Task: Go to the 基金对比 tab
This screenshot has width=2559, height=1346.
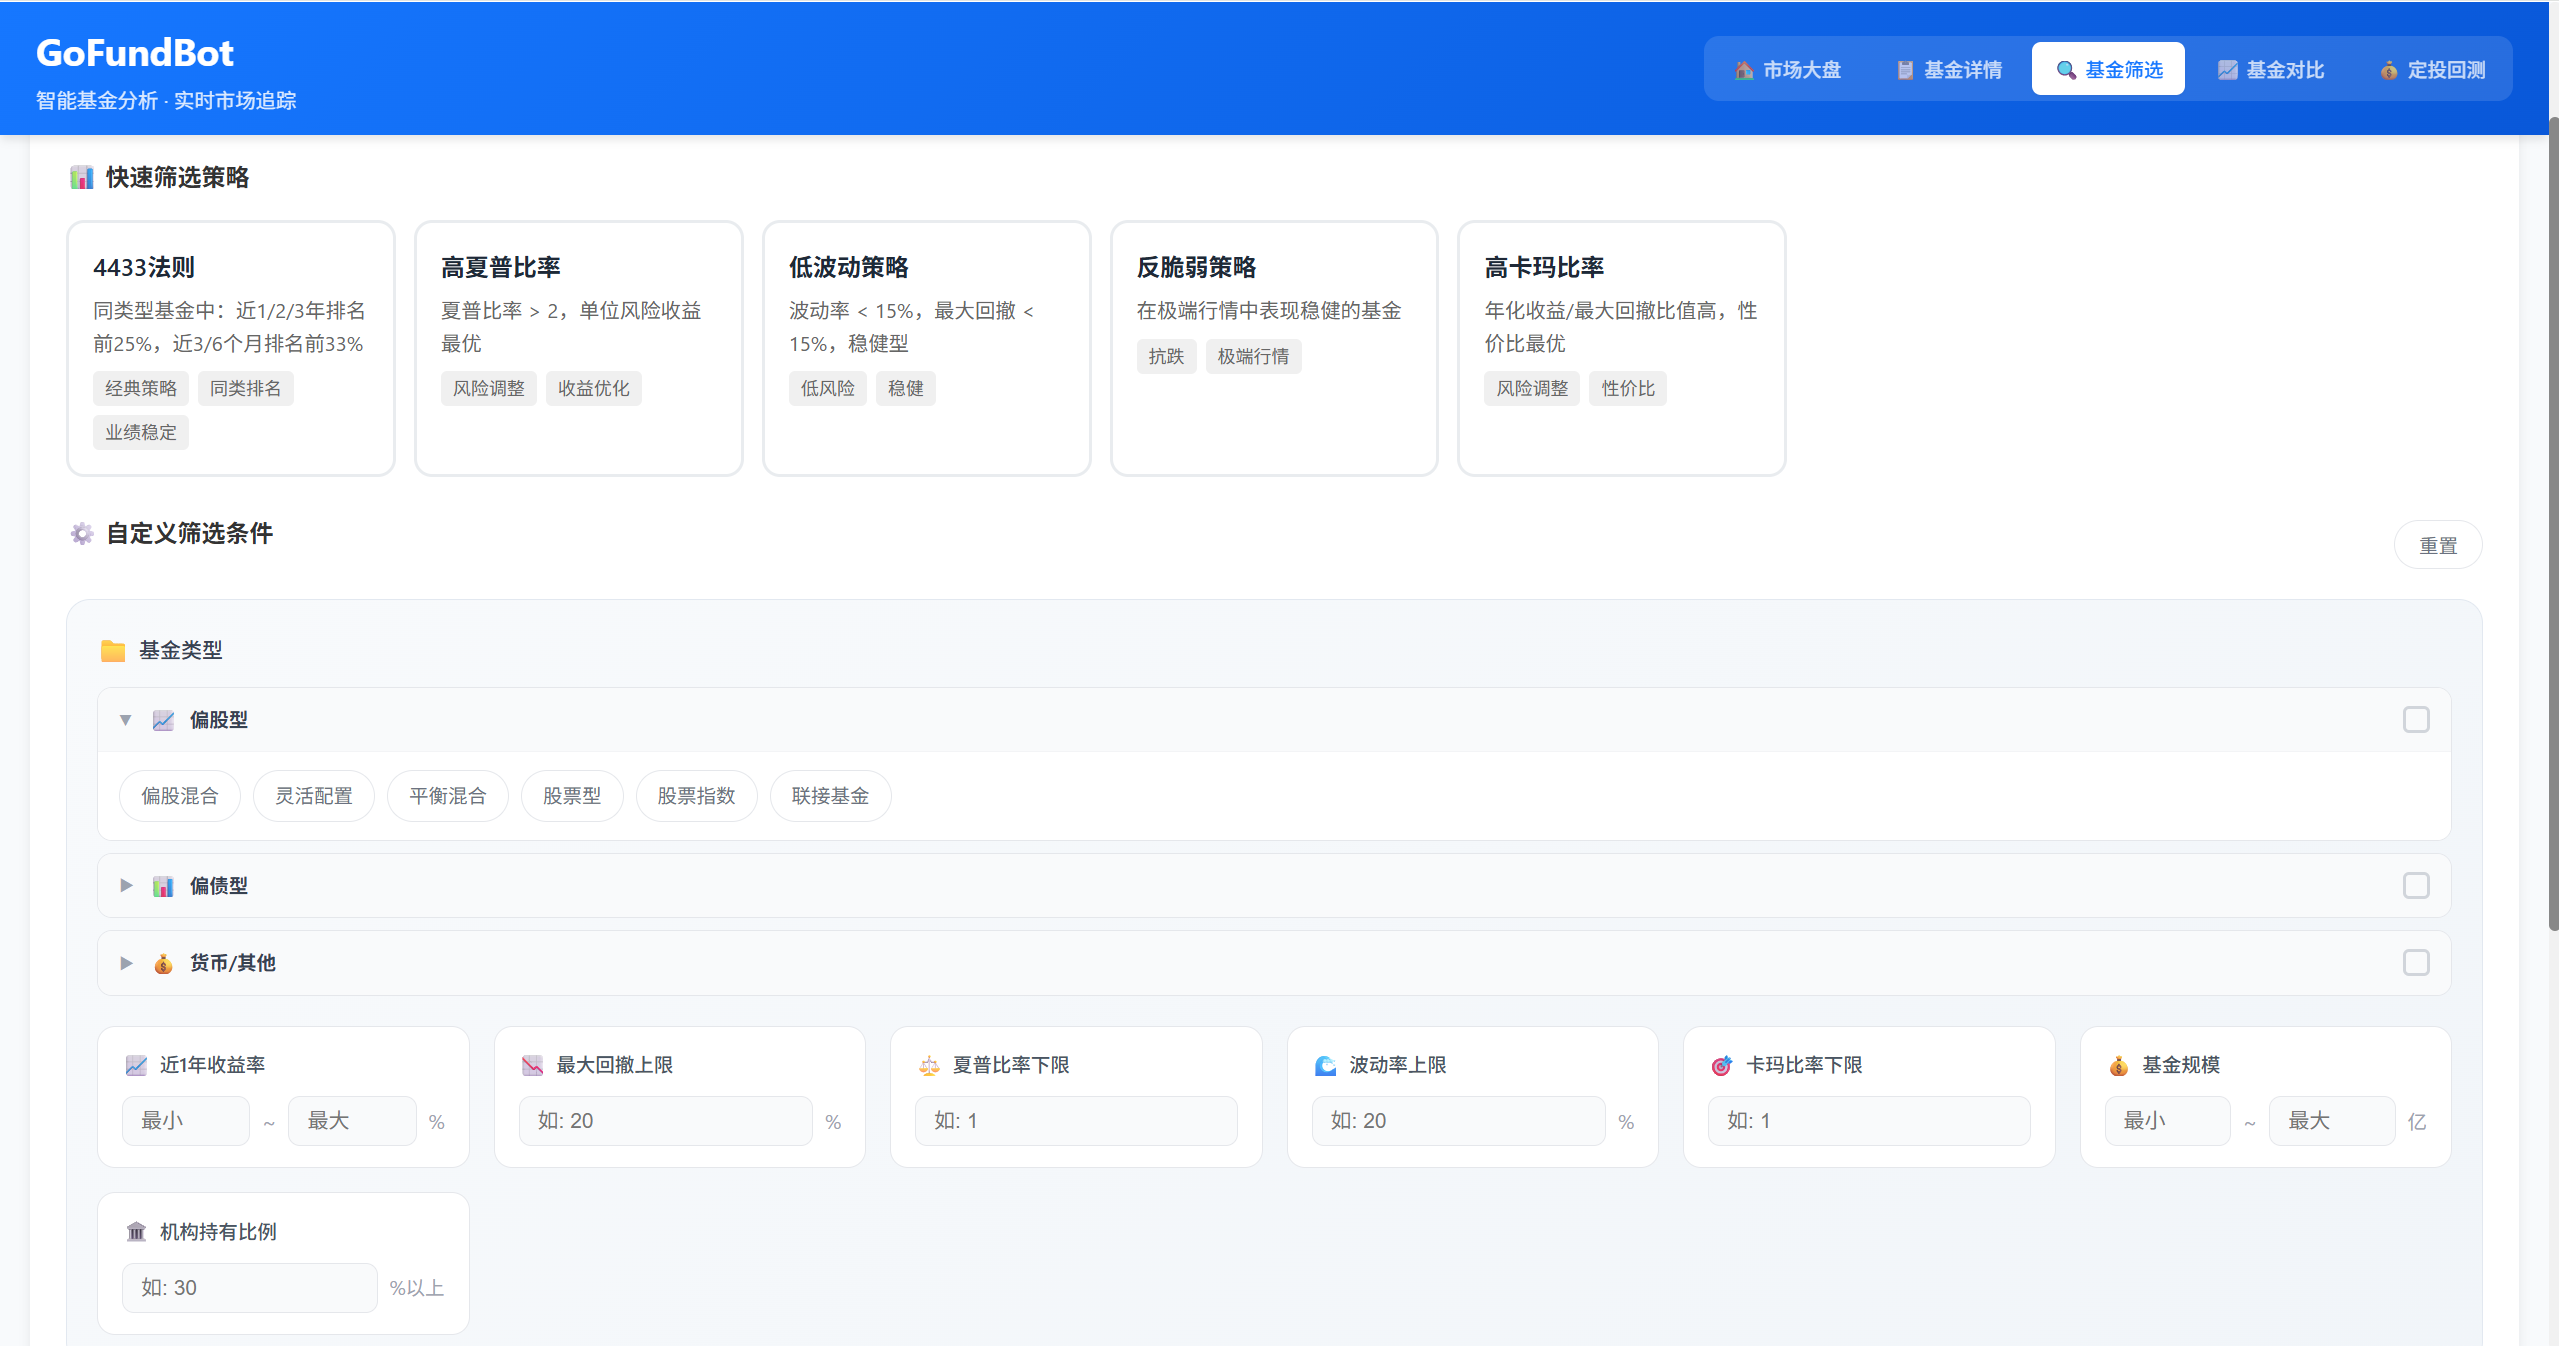Action: [2270, 69]
